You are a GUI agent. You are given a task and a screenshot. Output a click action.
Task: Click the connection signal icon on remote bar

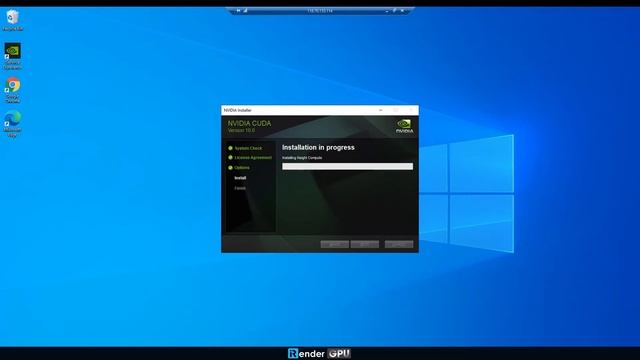[245, 11]
